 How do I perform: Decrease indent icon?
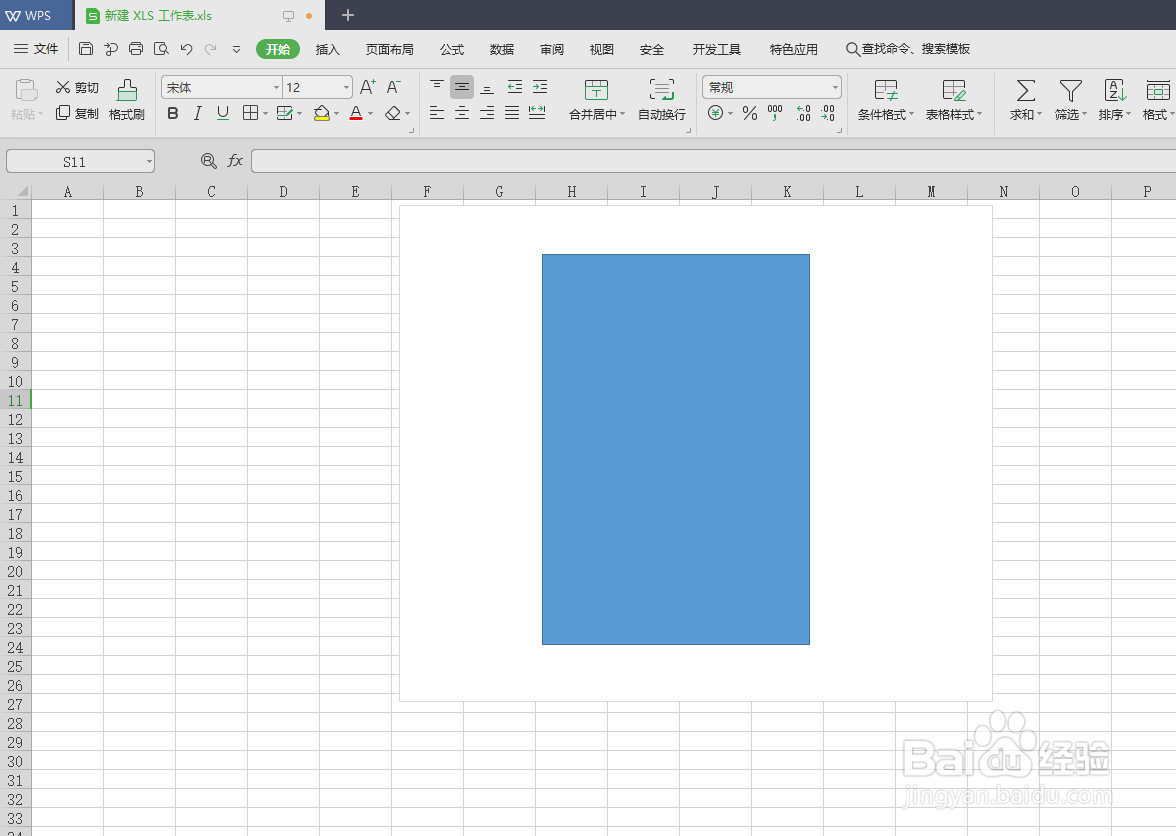514,87
